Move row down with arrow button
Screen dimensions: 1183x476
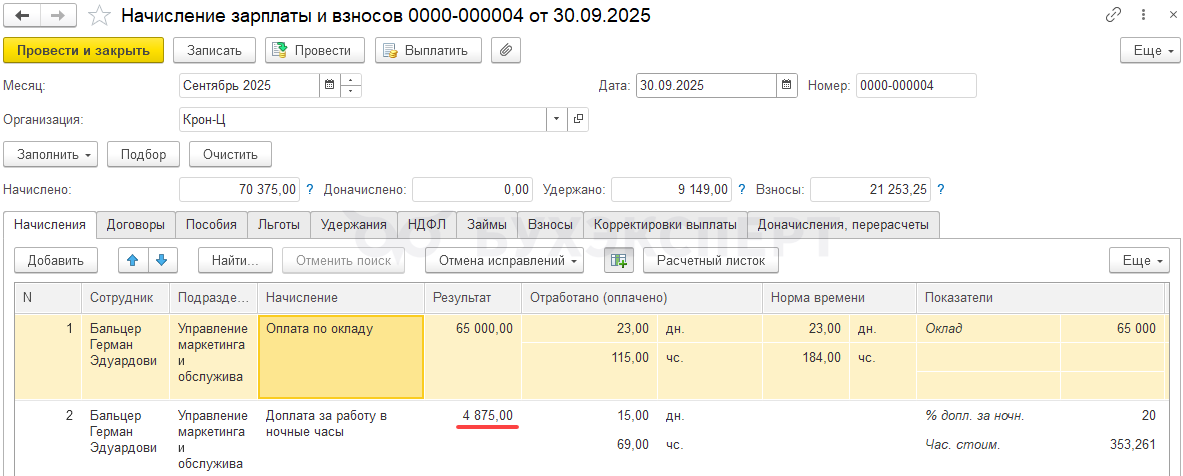click(x=161, y=261)
